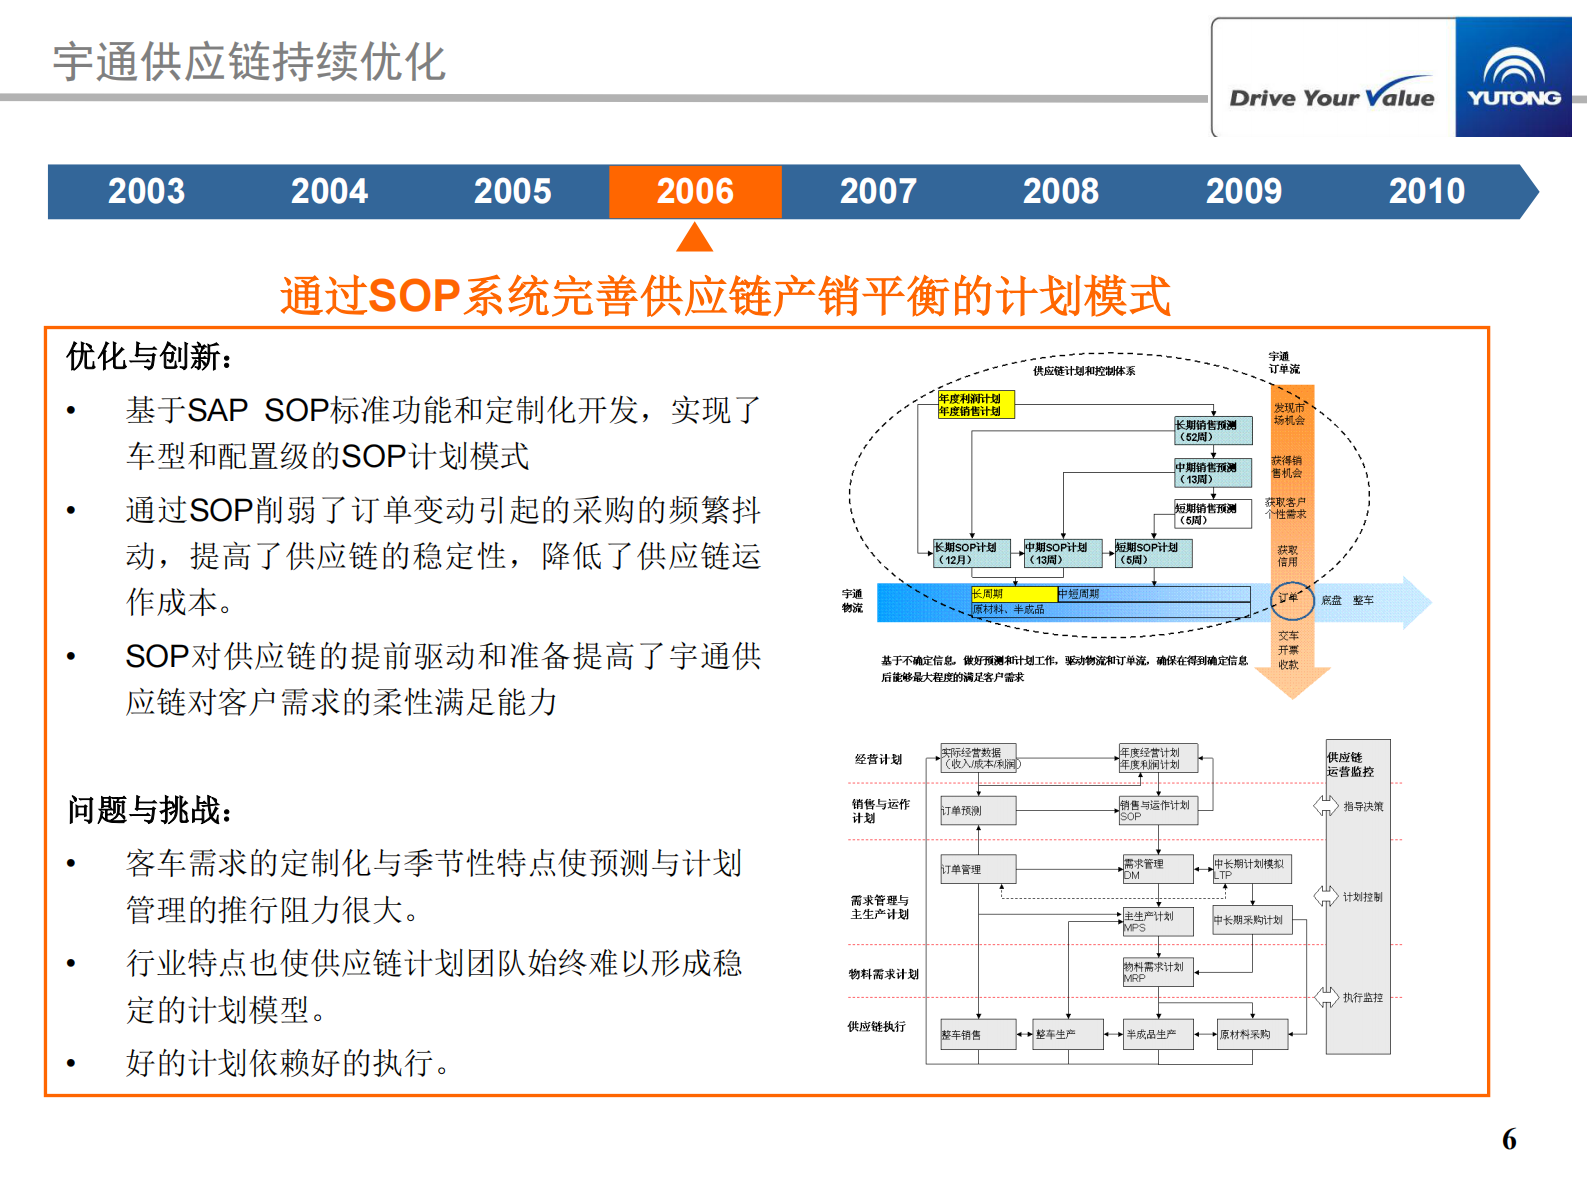Viewport: 1587px width, 1190px height.
Task: Select year 2004 on the timeline
Action: 329,191
